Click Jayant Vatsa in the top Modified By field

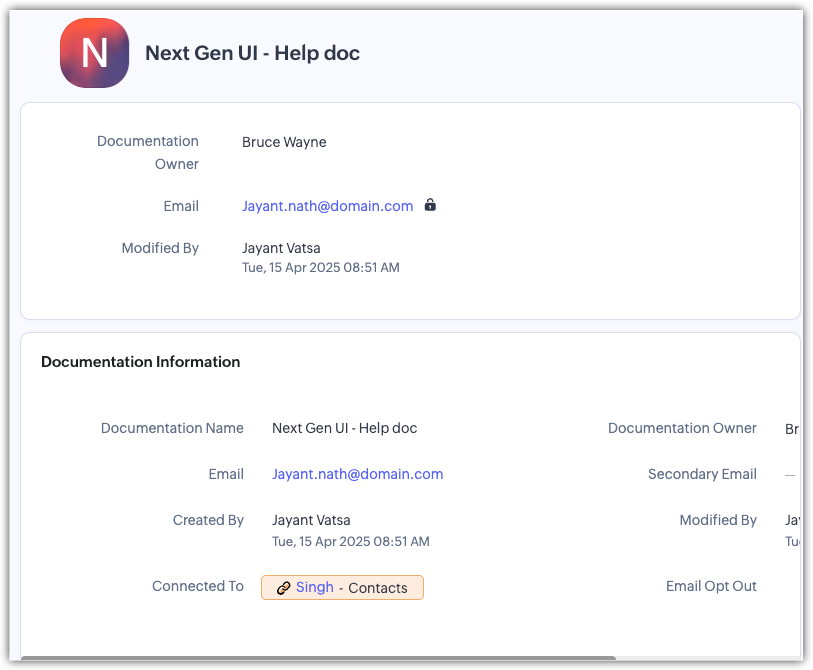pos(281,248)
